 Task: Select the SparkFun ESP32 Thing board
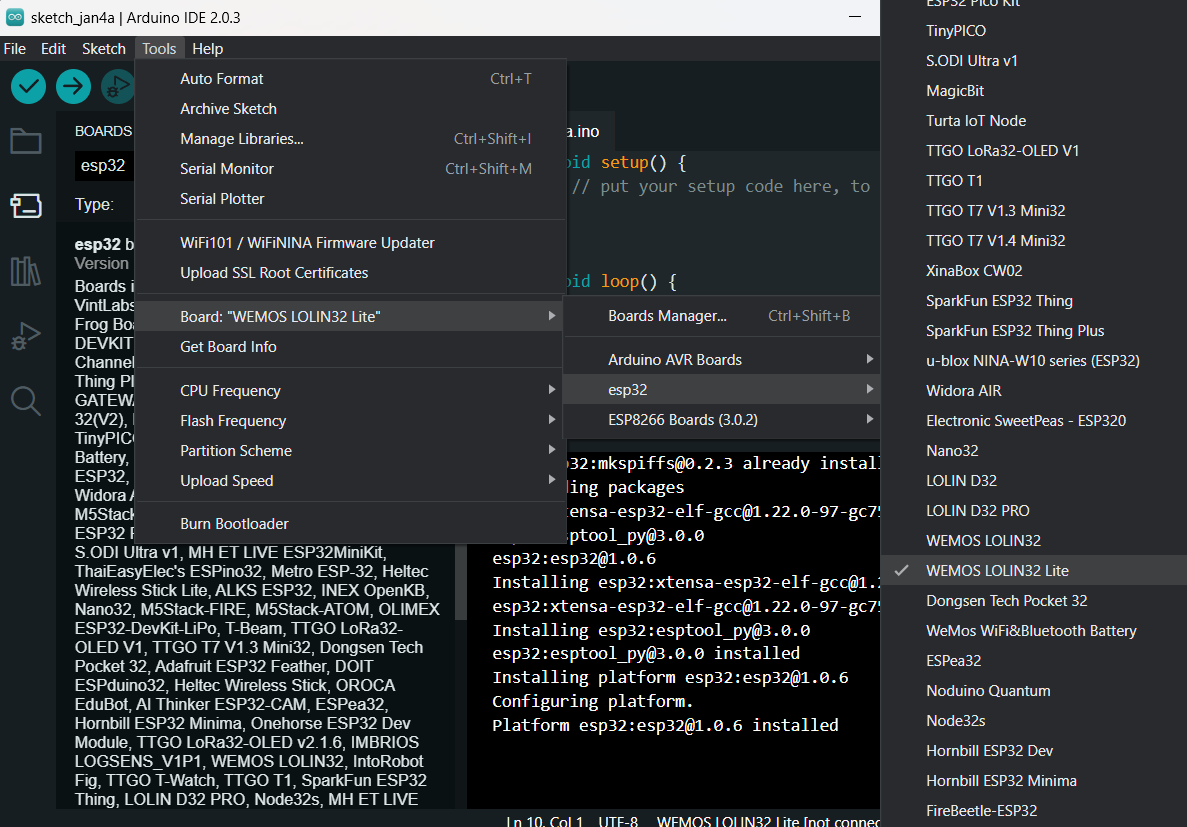pos(1033,301)
